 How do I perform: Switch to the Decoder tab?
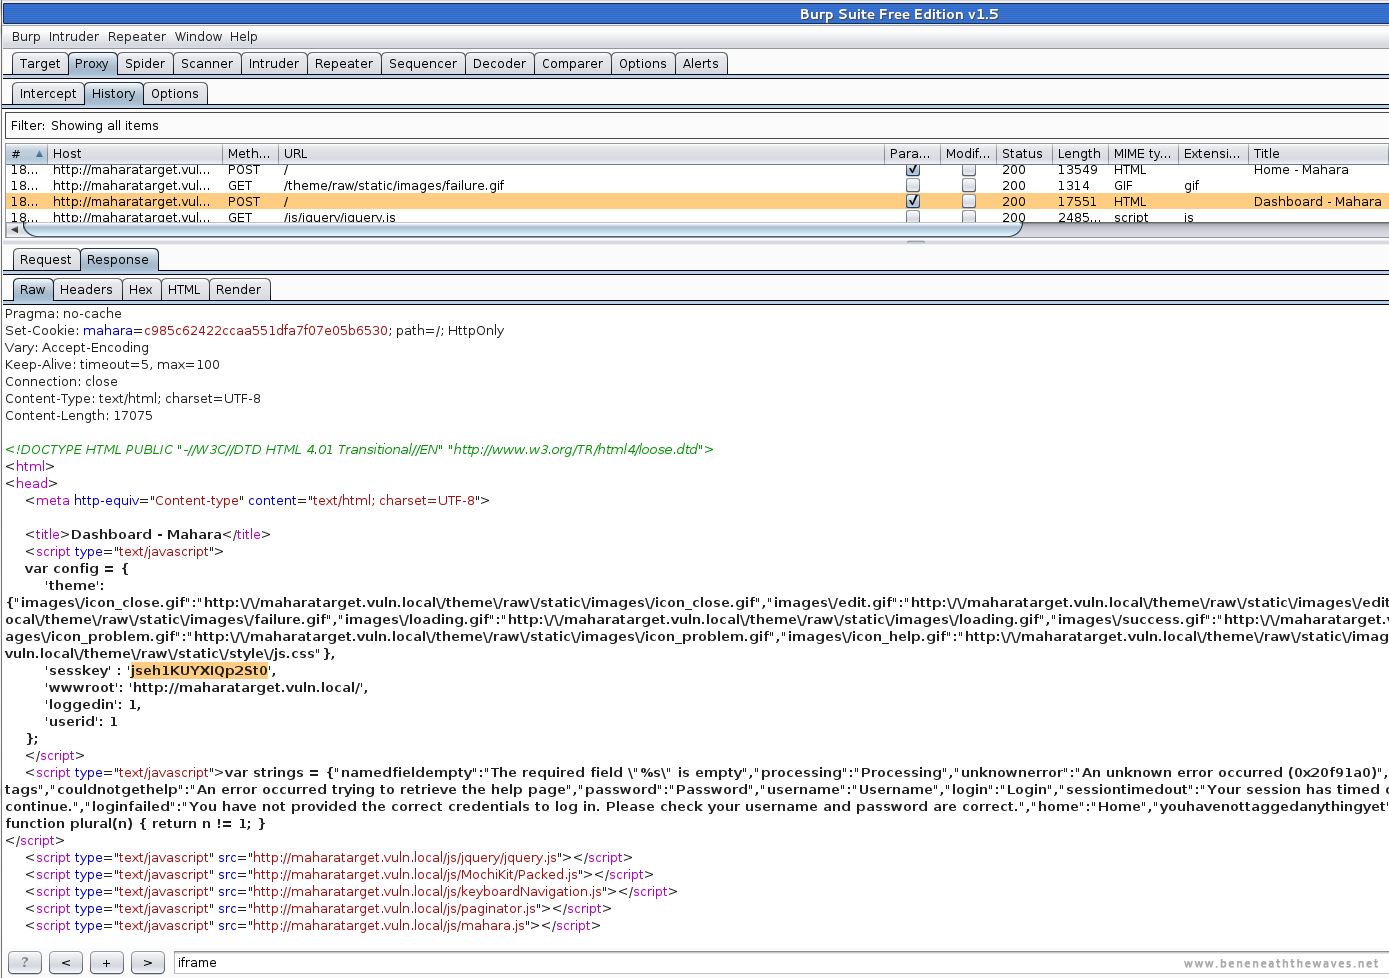pos(499,63)
